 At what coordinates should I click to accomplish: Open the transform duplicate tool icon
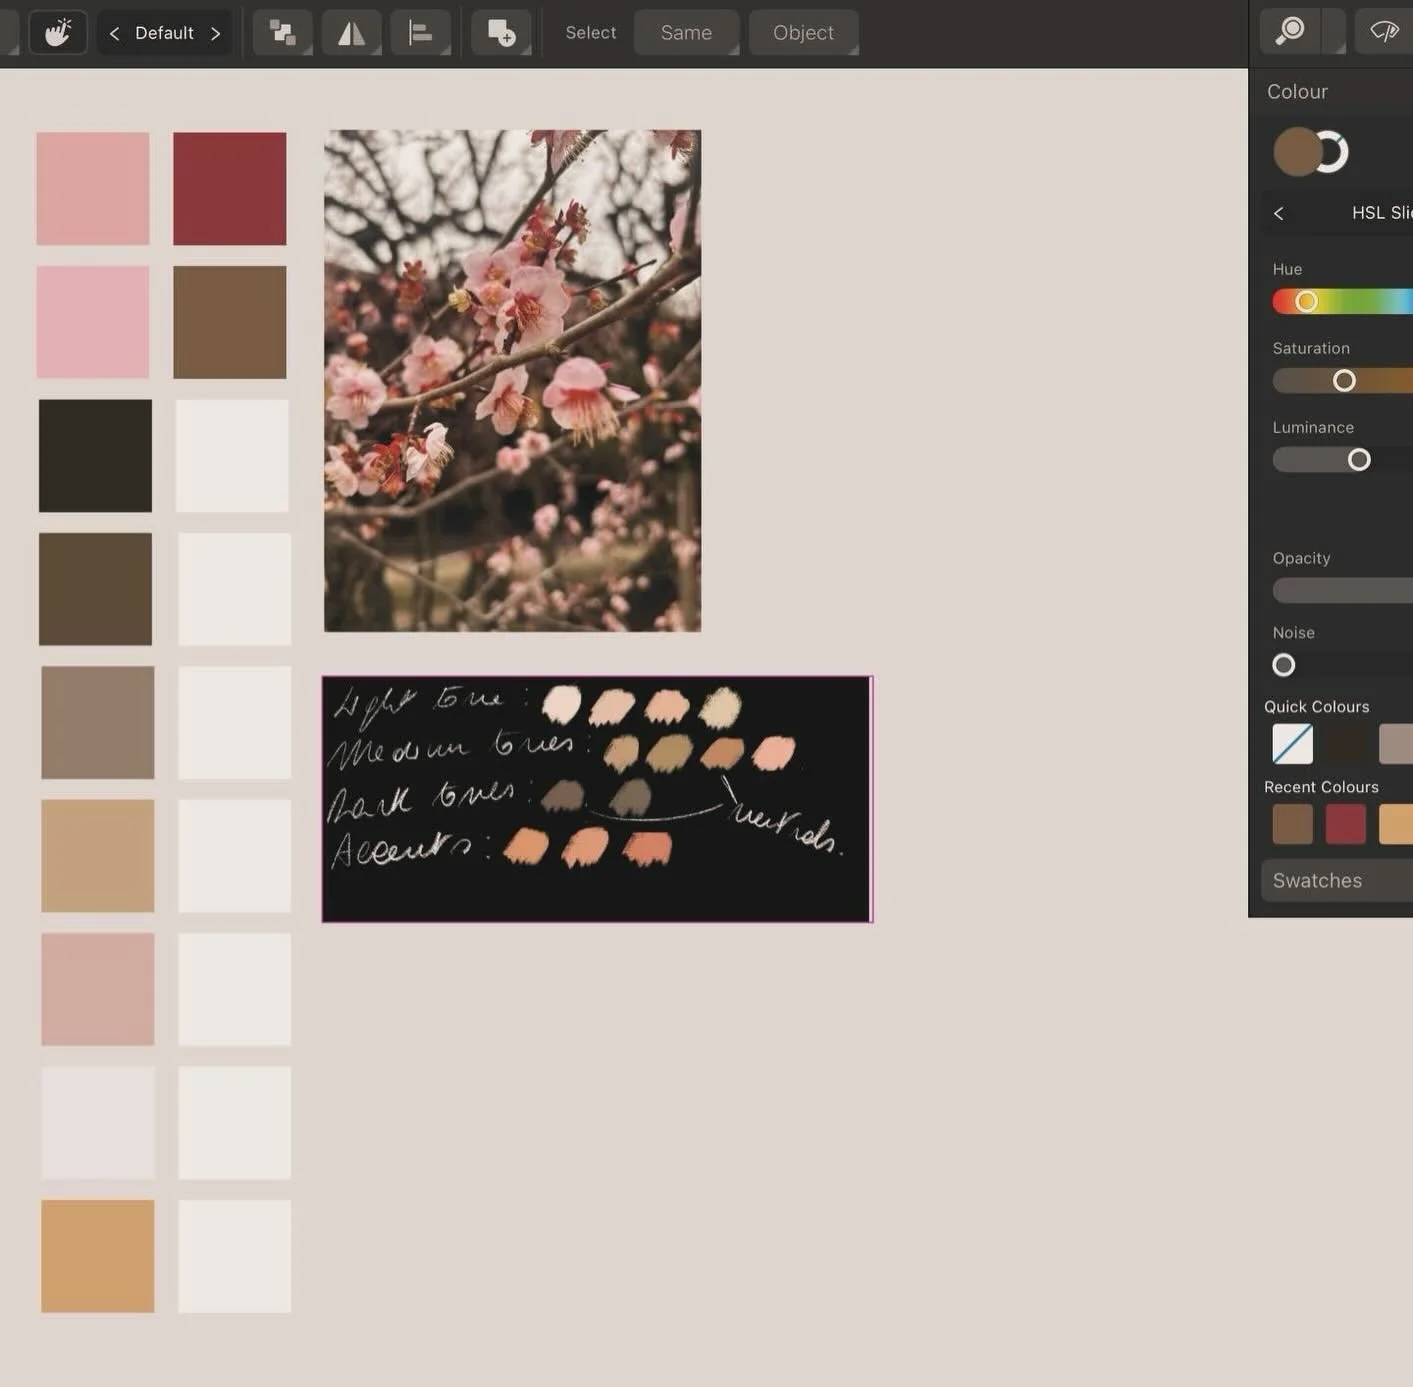coord(282,32)
